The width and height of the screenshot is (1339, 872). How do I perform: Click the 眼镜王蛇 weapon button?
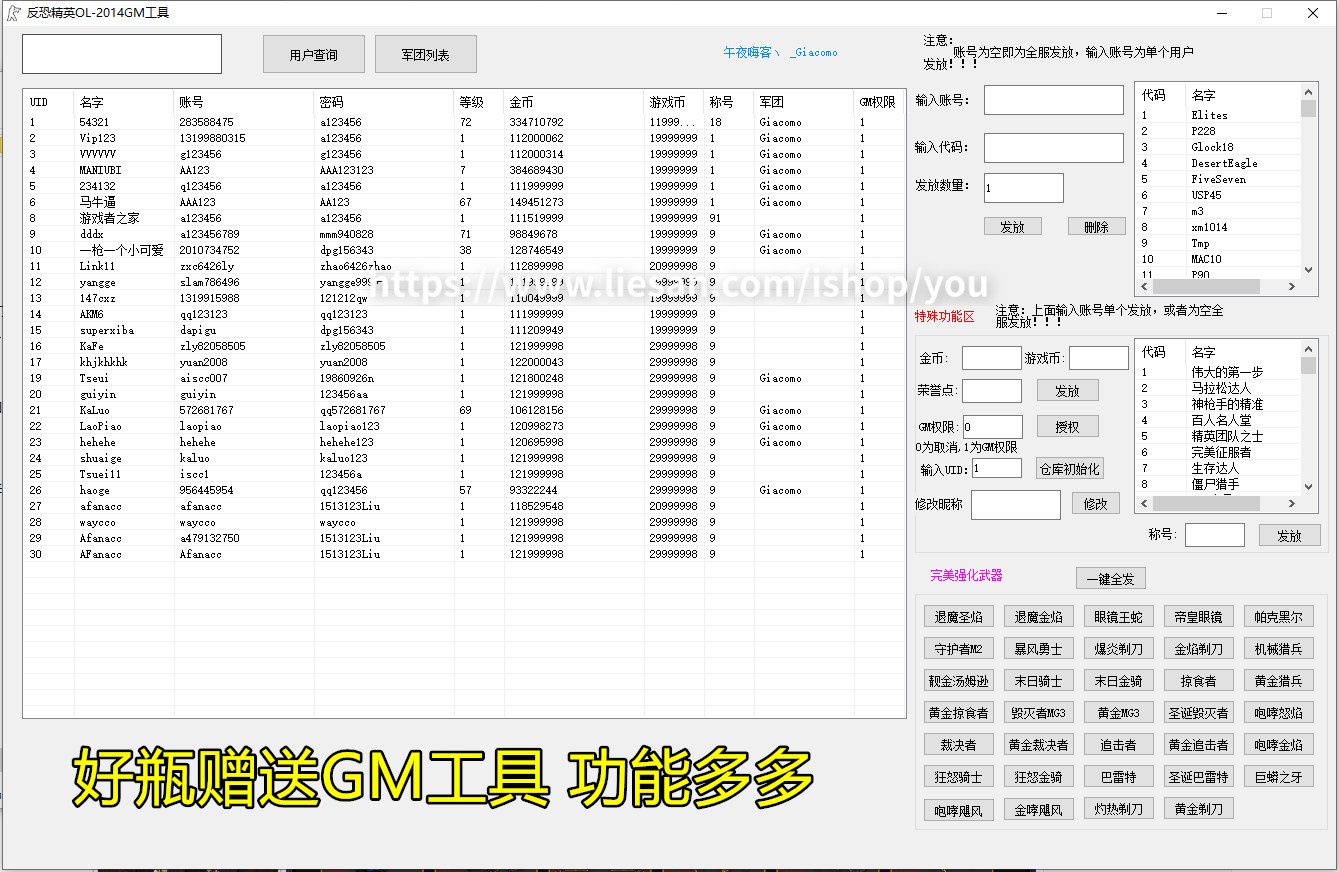click(1118, 617)
